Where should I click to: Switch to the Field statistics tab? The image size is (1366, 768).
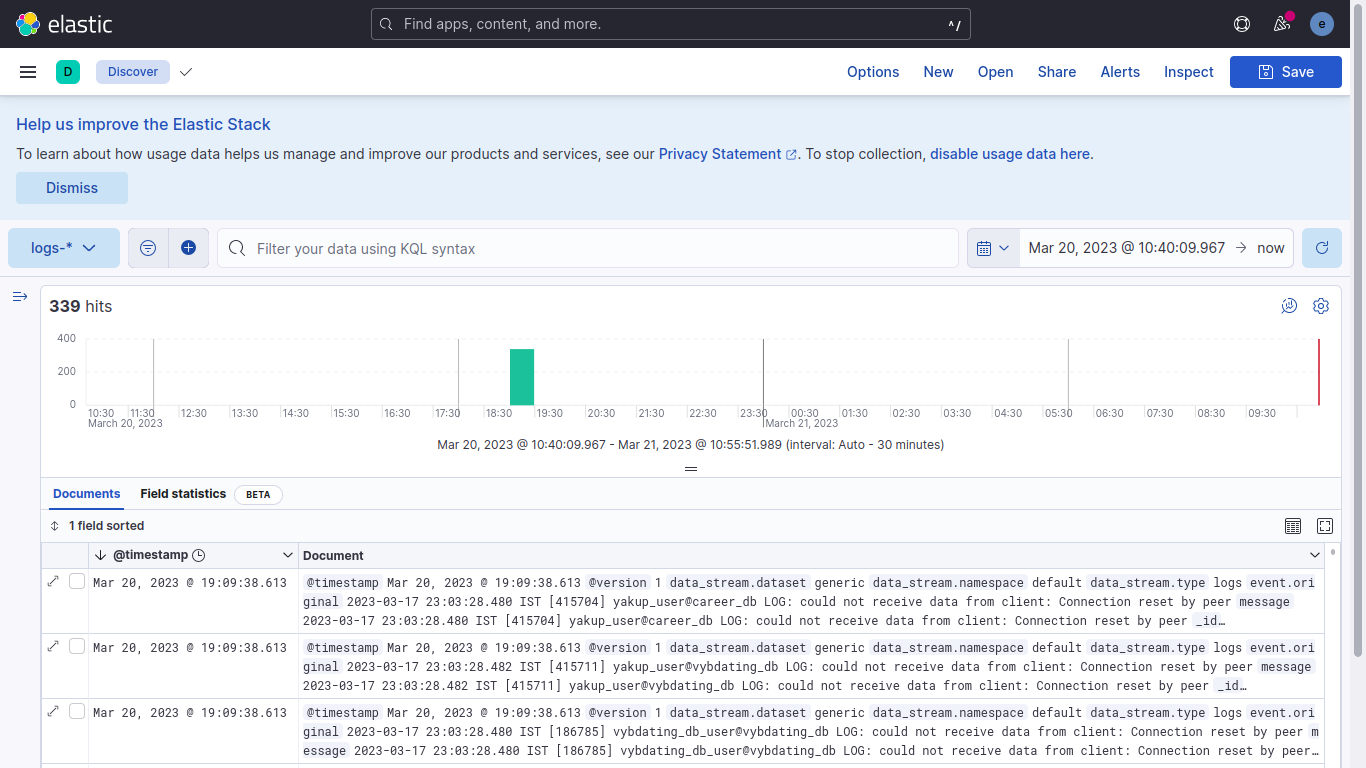click(x=183, y=494)
